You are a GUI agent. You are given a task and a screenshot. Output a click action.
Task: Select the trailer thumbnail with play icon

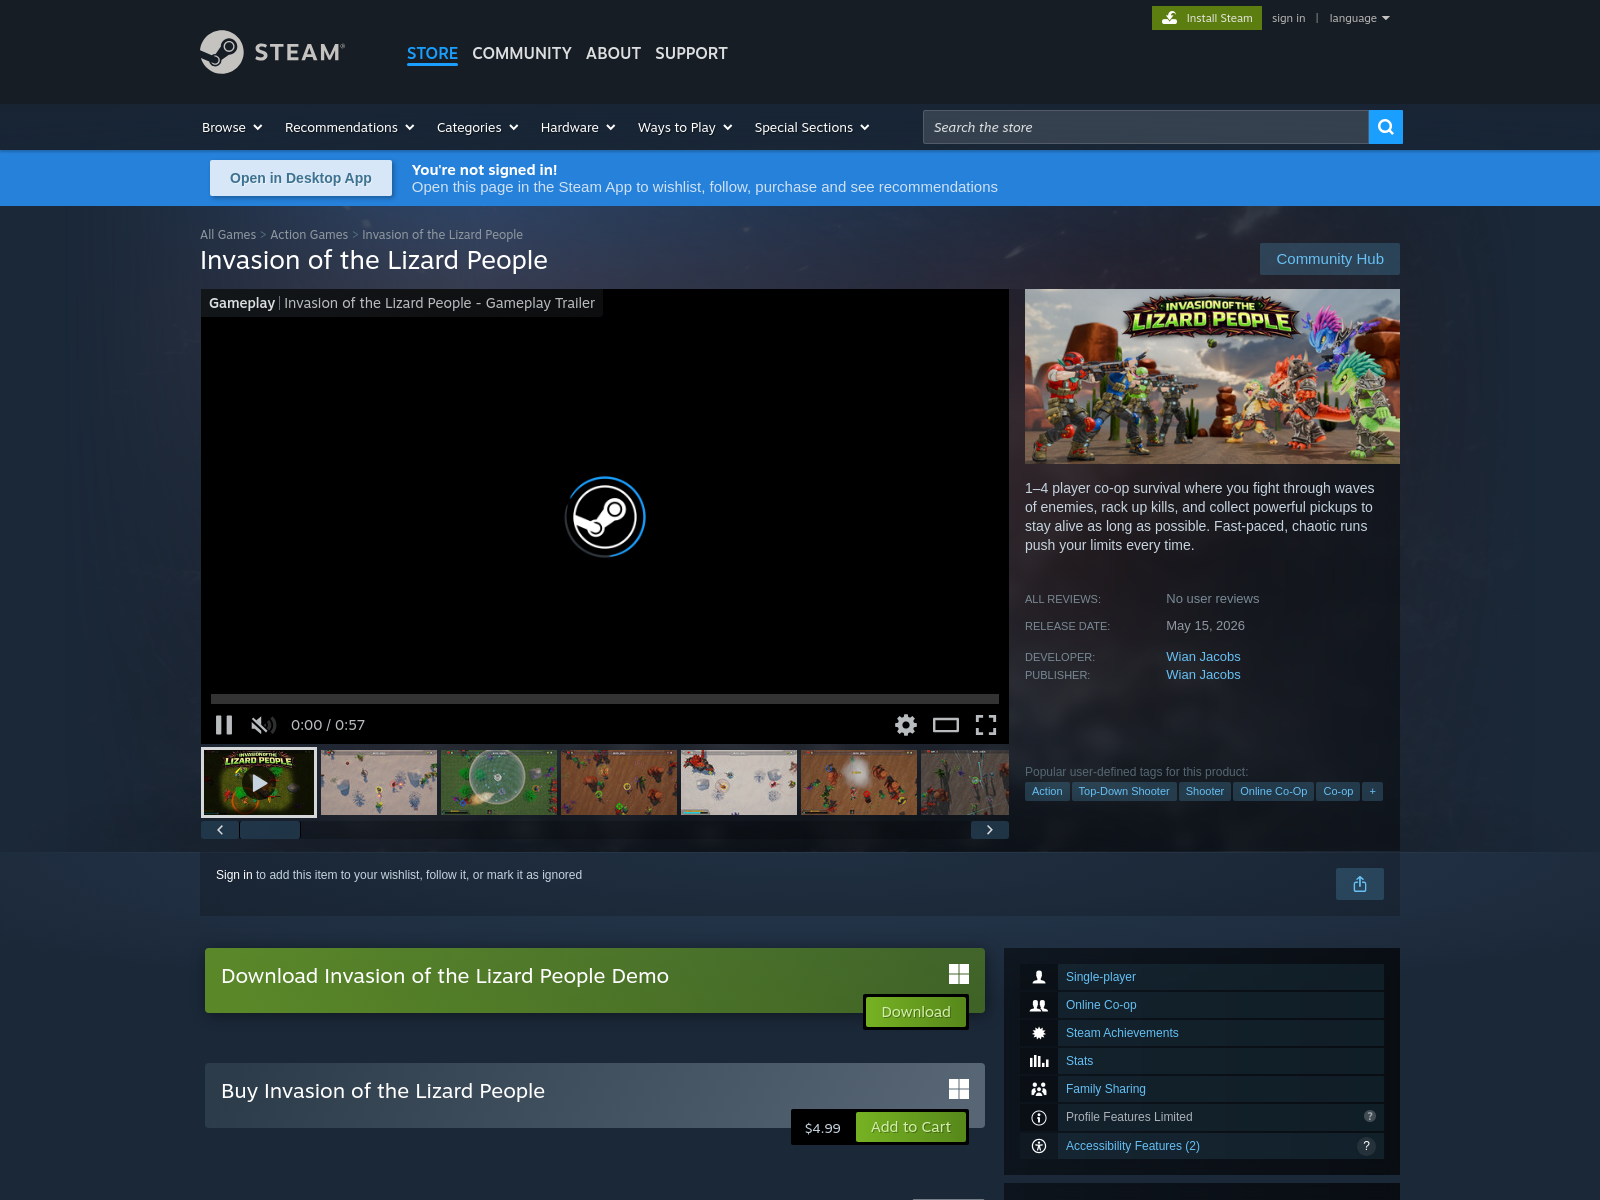[x=259, y=783]
